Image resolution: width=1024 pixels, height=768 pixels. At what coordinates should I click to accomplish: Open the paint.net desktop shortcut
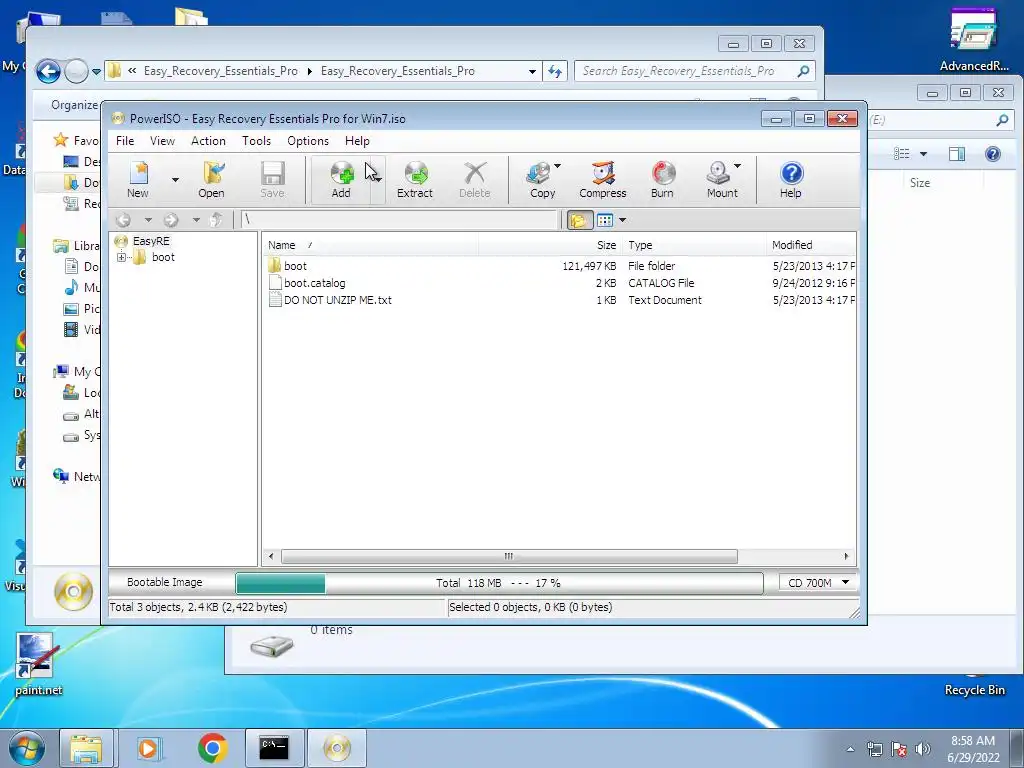(38, 665)
